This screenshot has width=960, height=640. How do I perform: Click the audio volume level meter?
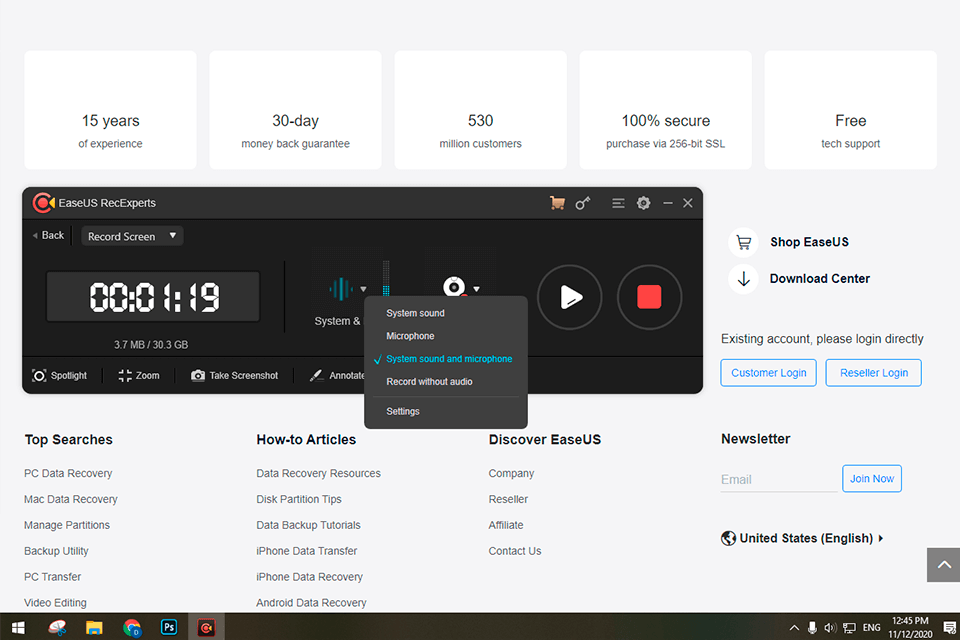pyautogui.click(x=386, y=279)
